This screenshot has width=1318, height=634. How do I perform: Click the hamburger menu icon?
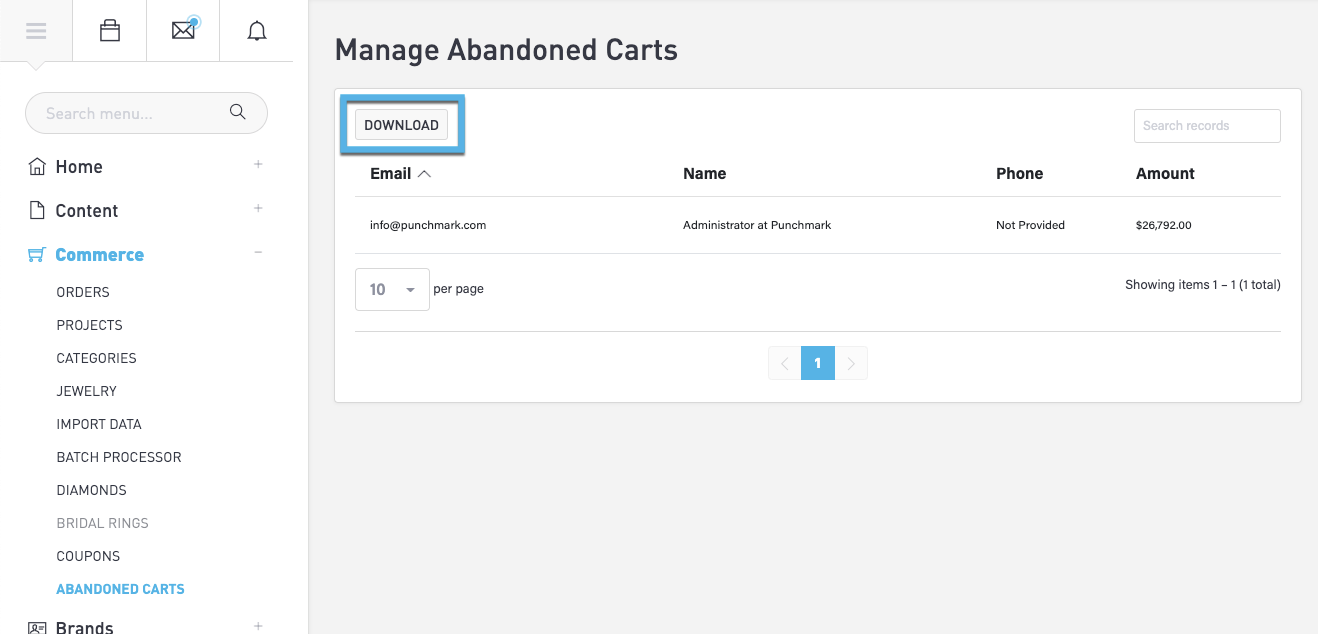pyautogui.click(x=36, y=31)
